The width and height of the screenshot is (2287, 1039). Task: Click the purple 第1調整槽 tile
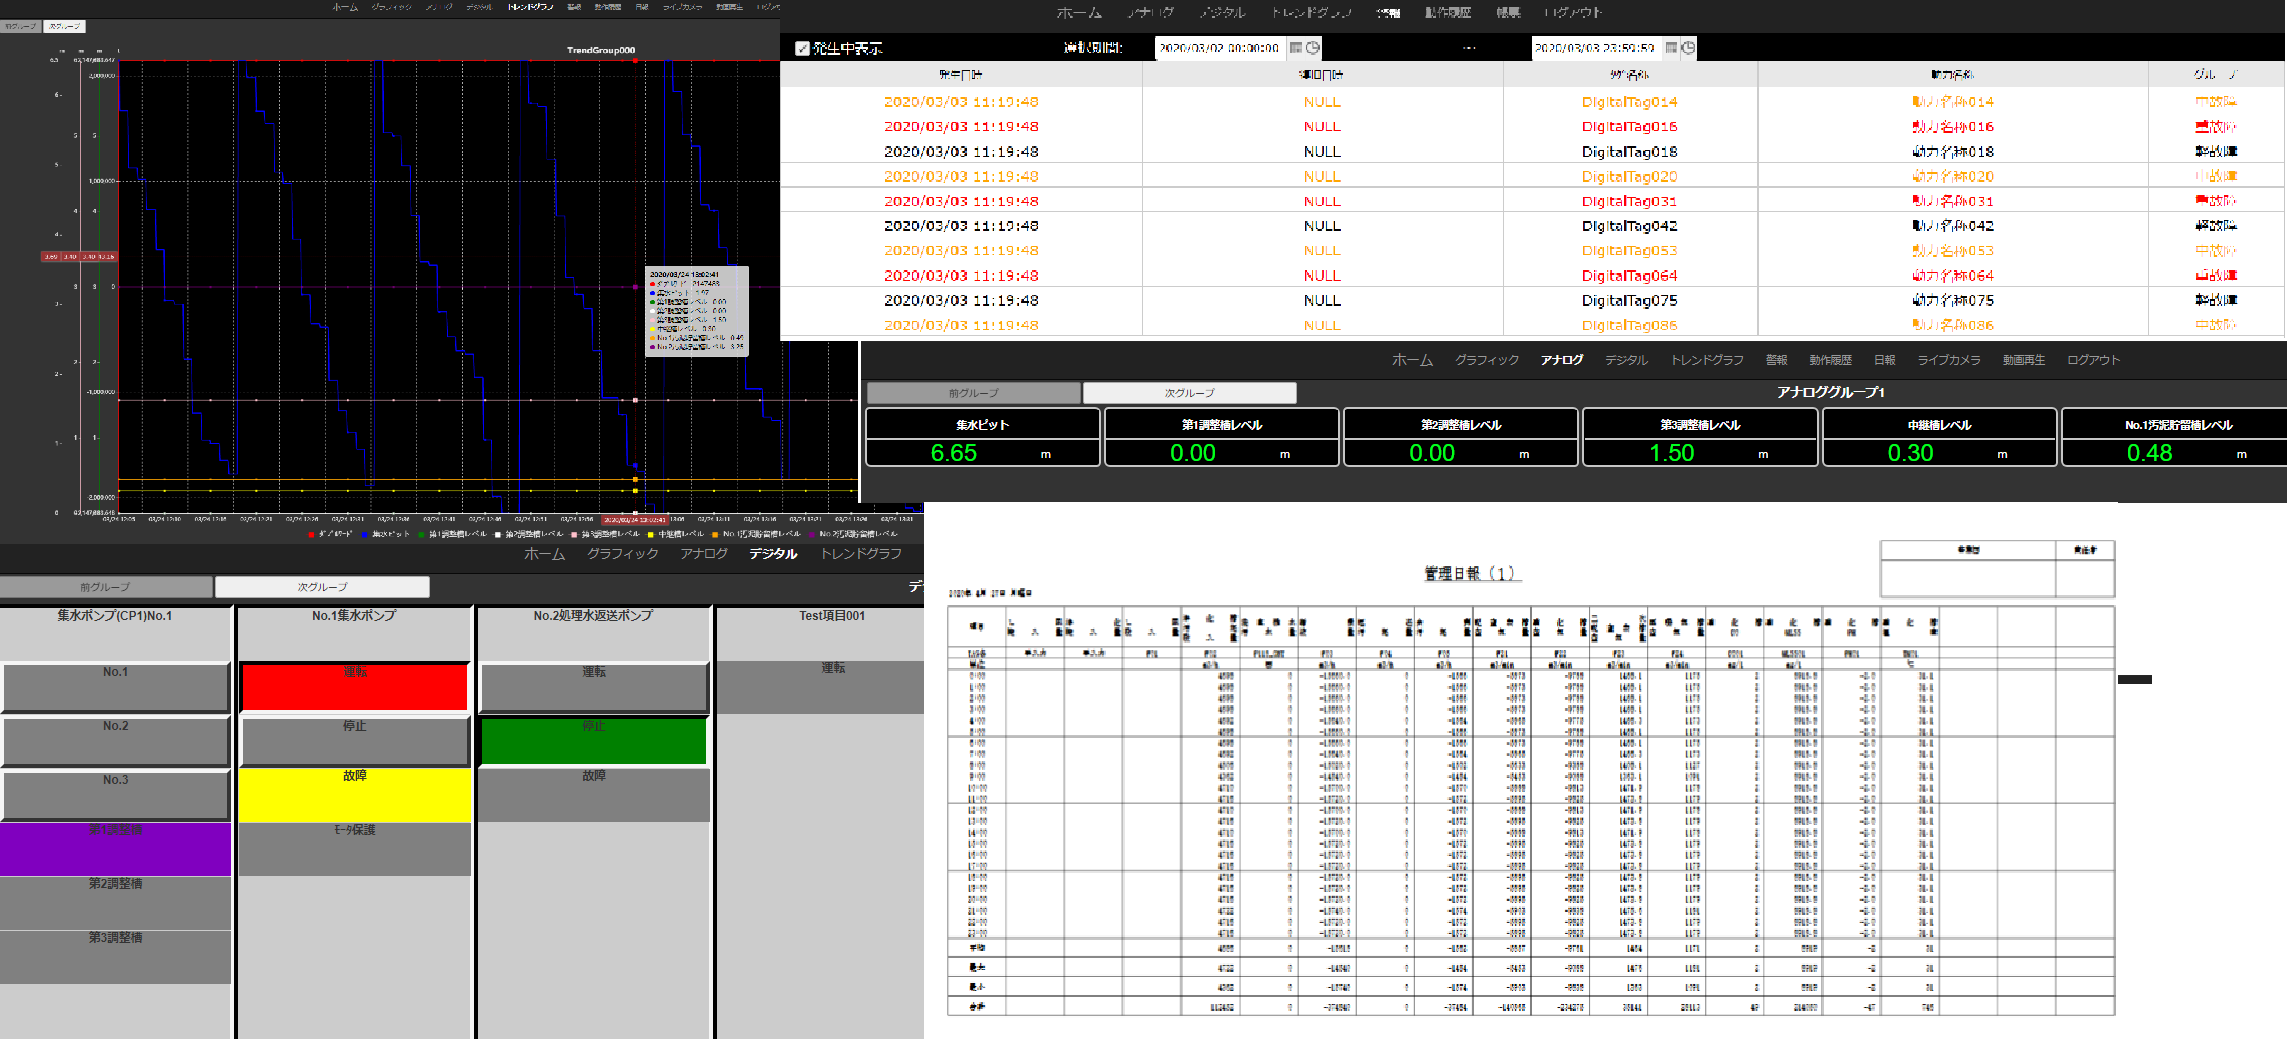pyautogui.click(x=115, y=849)
